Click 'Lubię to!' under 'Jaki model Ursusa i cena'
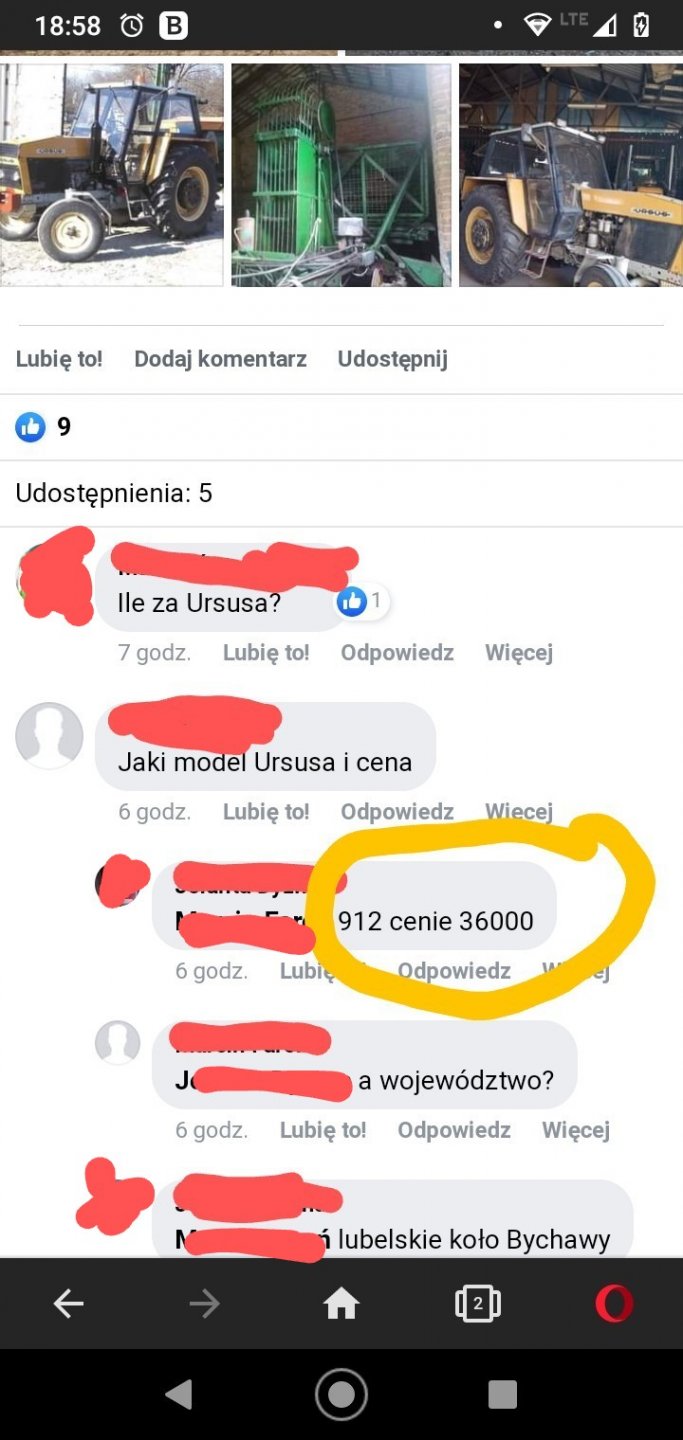683x1440 pixels. [266, 812]
